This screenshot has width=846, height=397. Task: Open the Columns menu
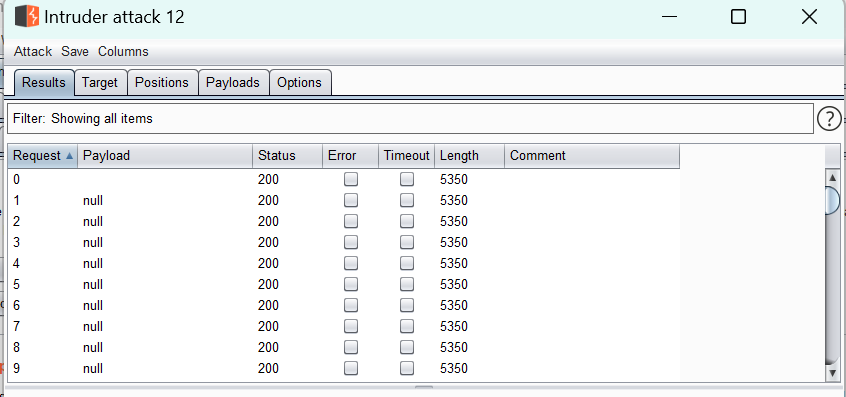(x=123, y=52)
